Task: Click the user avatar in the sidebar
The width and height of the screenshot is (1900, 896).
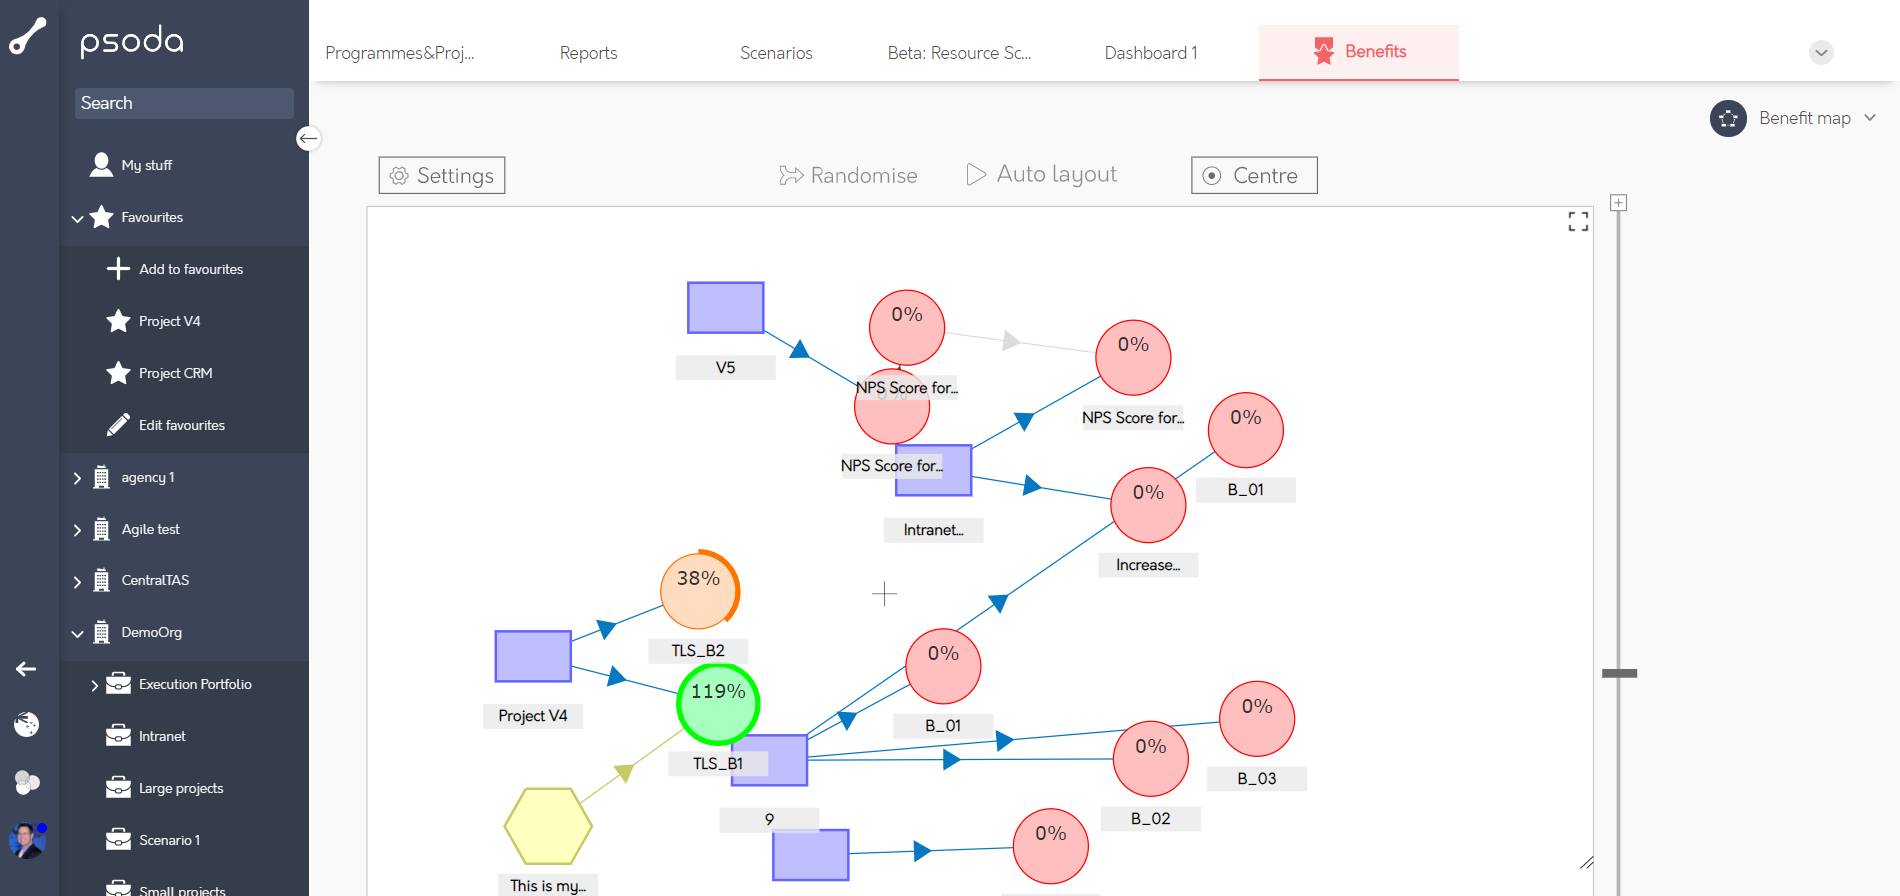Action: click(27, 840)
